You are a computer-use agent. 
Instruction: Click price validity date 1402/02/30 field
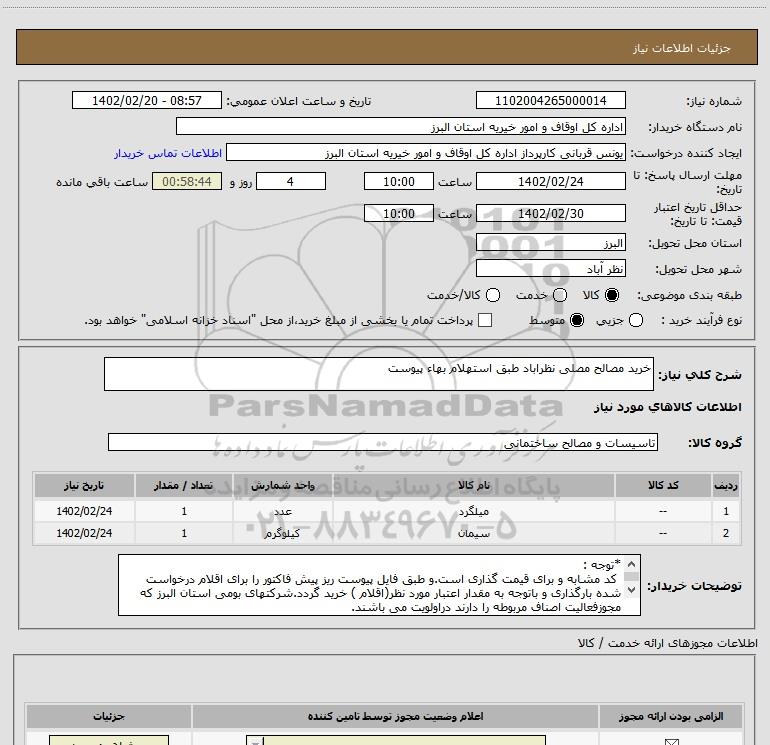point(550,214)
